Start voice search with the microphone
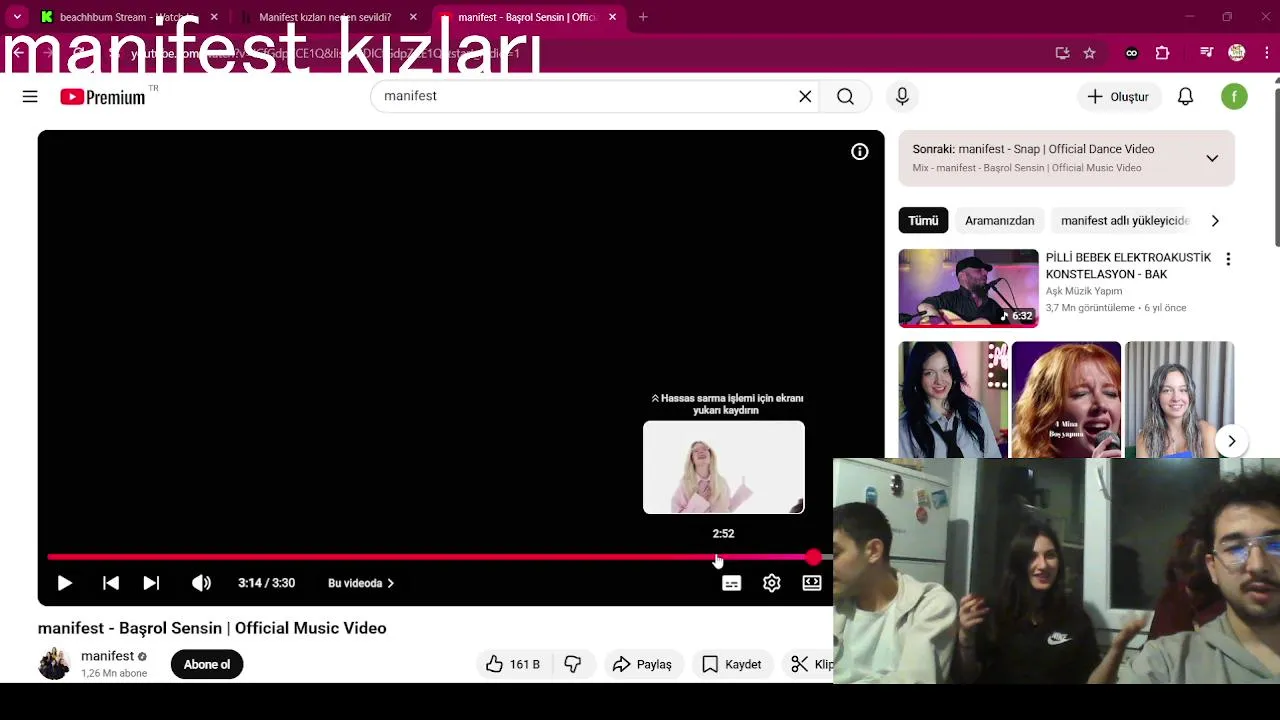1280x720 pixels. coord(902,96)
